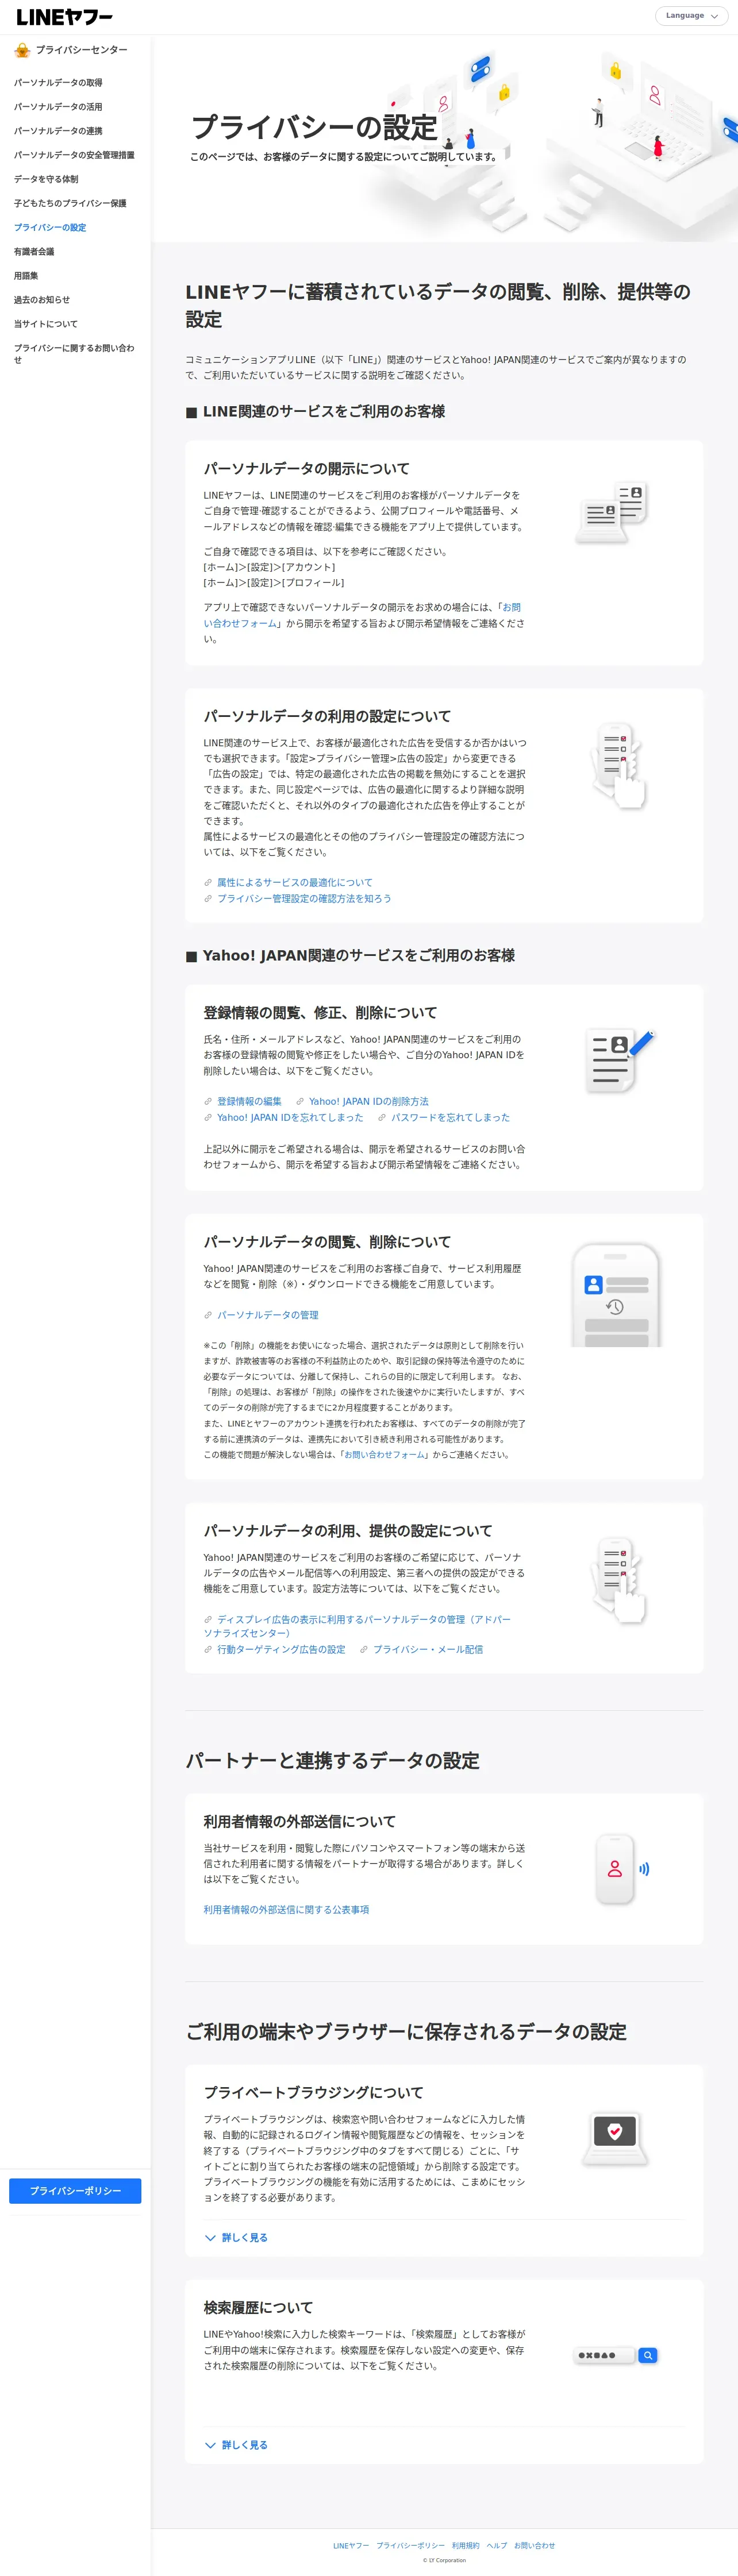Open パーソナルデータの取得 in sidebar
Screen dimensions: 738x2576
pyautogui.click(x=58, y=83)
